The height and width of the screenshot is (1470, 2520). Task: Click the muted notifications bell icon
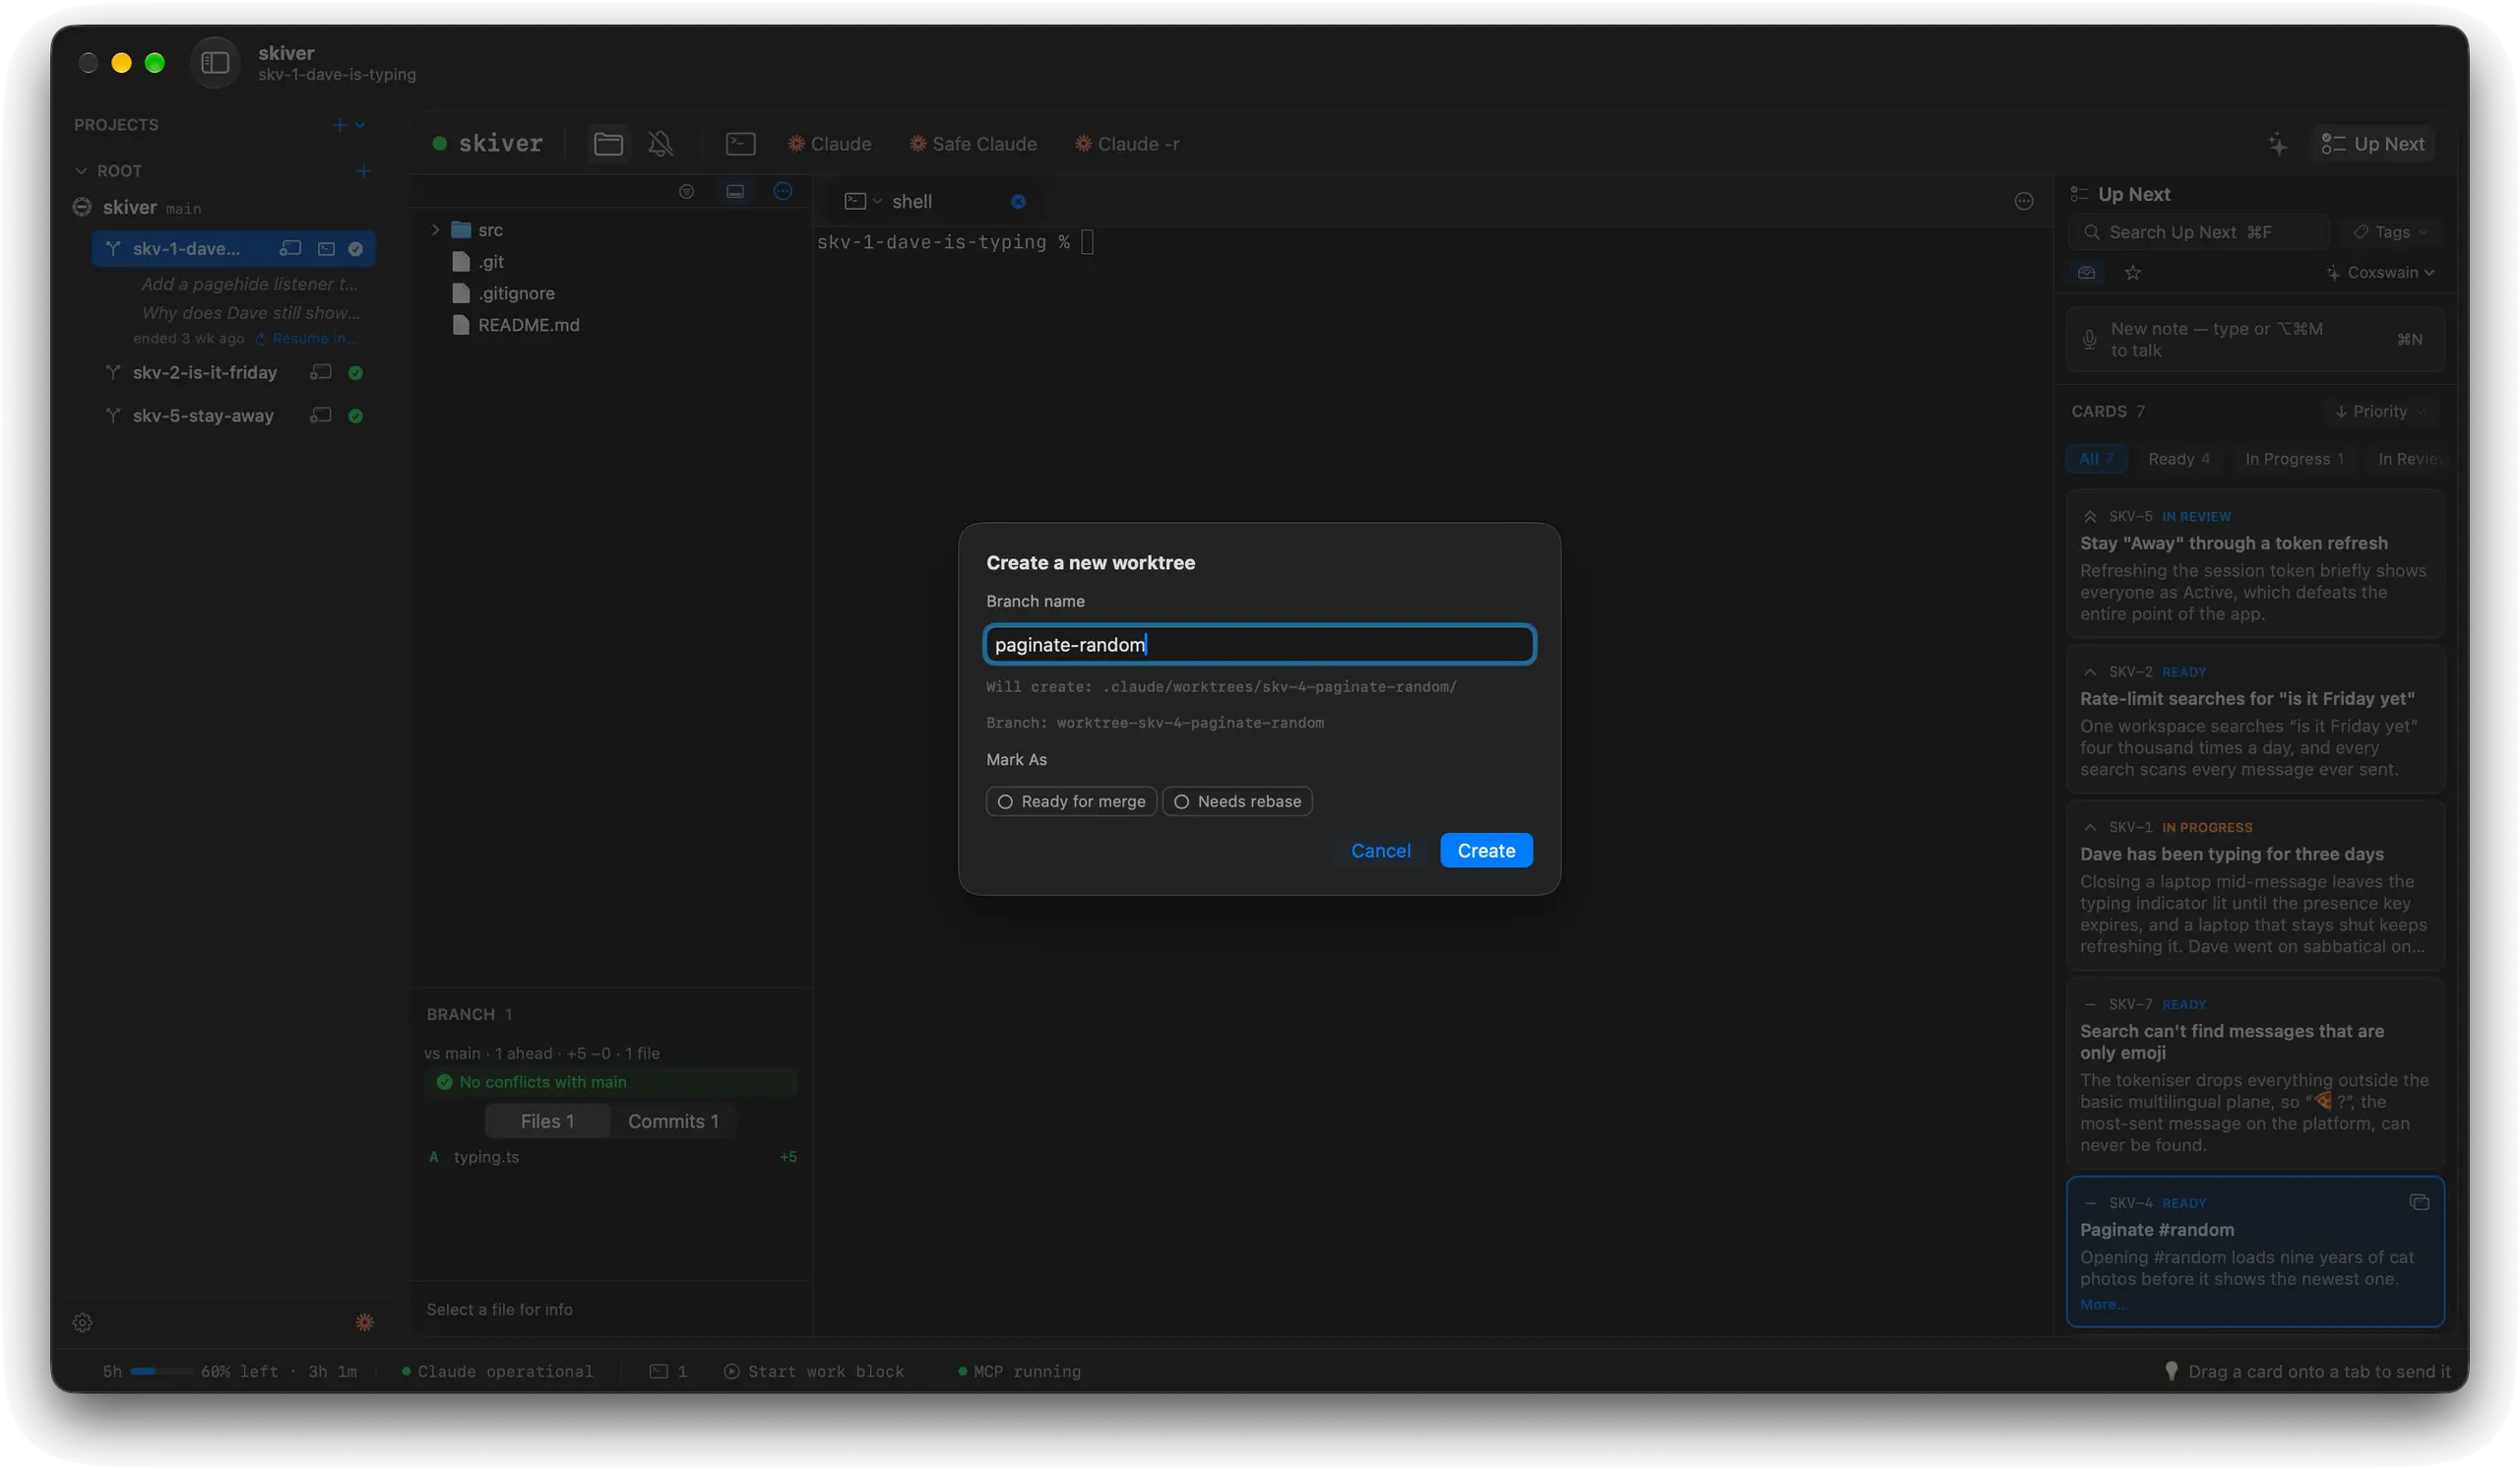[660, 144]
